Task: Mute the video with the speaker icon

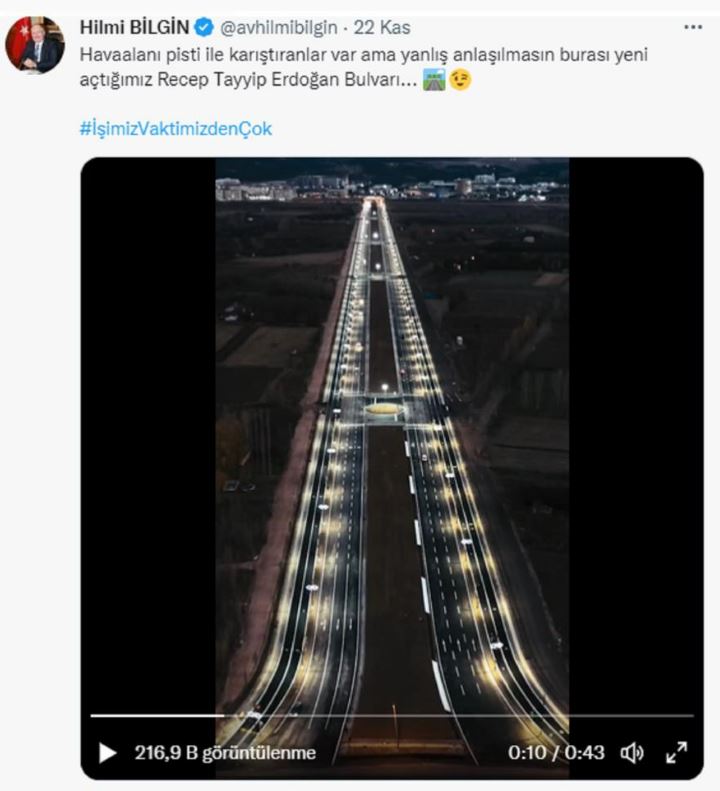Action: click(632, 752)
